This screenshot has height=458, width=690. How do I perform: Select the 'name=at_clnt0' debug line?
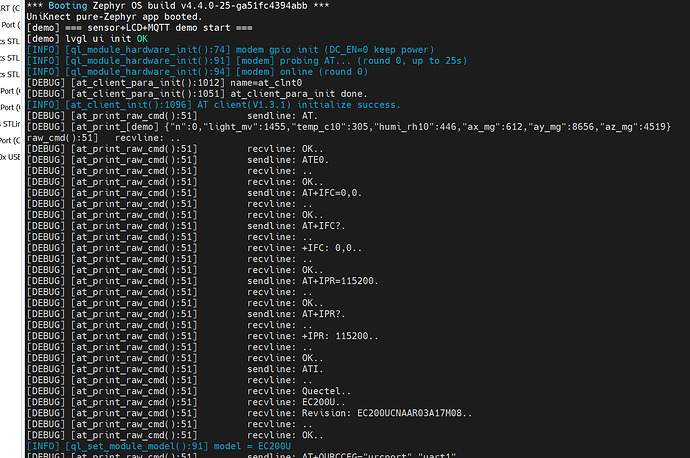[165, 83]
